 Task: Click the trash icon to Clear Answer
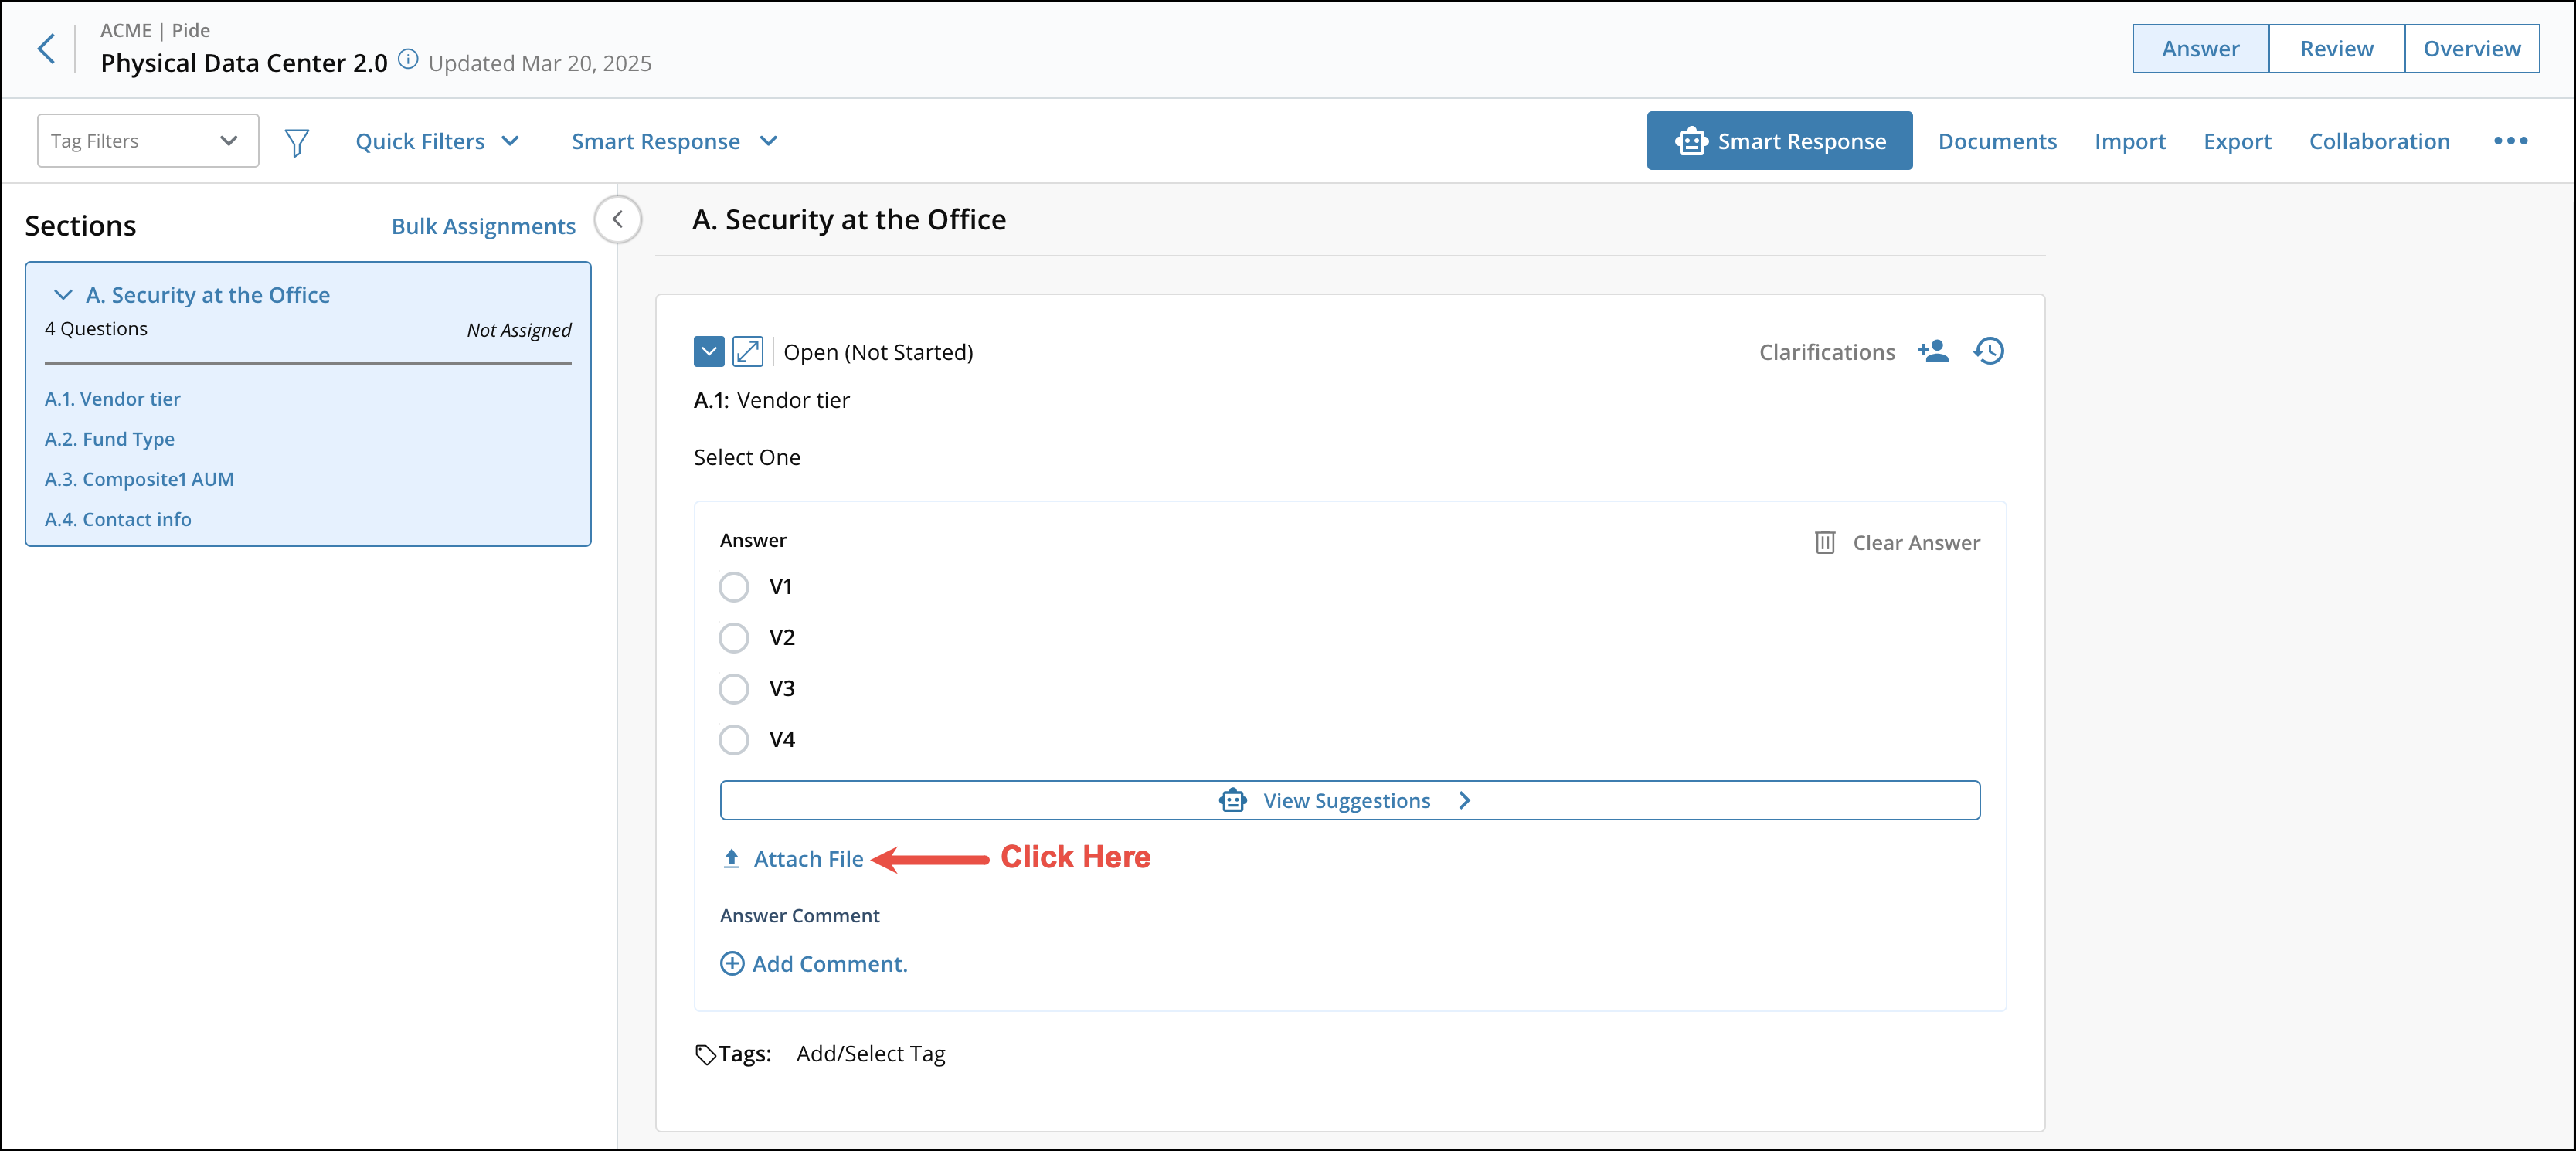point(1825,542)
